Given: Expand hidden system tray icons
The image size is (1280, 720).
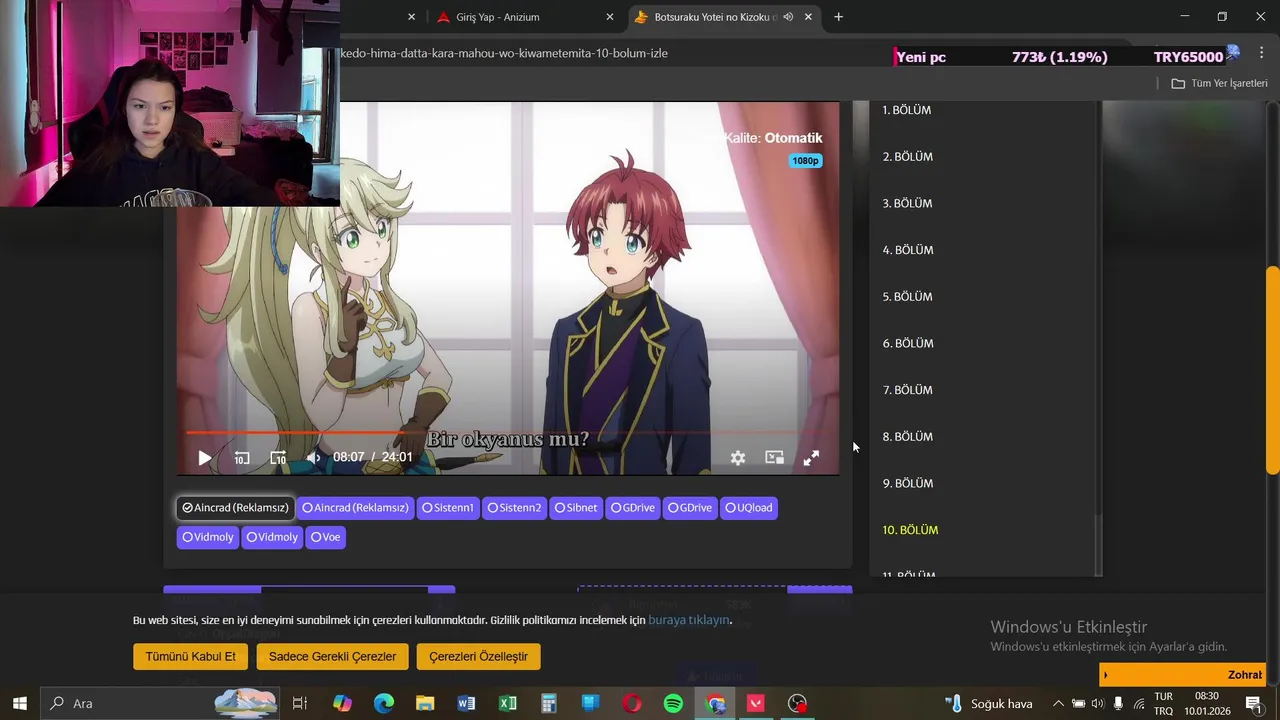Looking at the screenshot, I should 1058,704.
